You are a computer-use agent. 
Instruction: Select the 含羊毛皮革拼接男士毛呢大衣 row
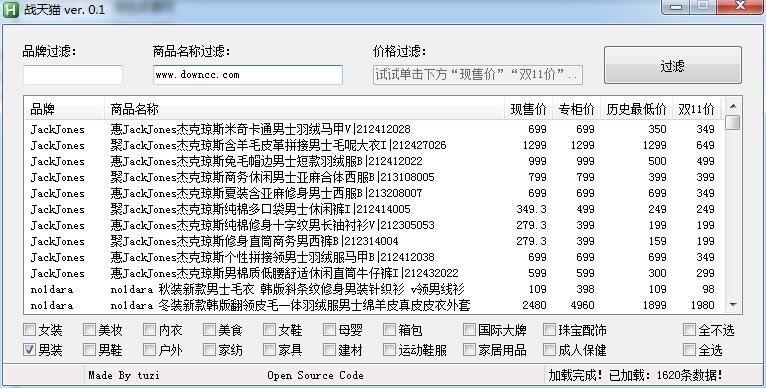click(x=374, y=145)
